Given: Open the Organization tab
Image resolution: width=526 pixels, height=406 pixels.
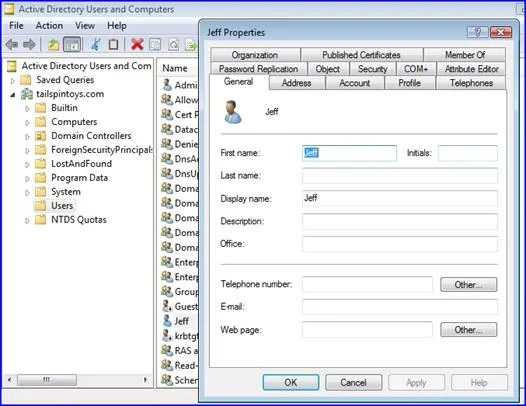Looking at the screenshot, I should [255, 55].
